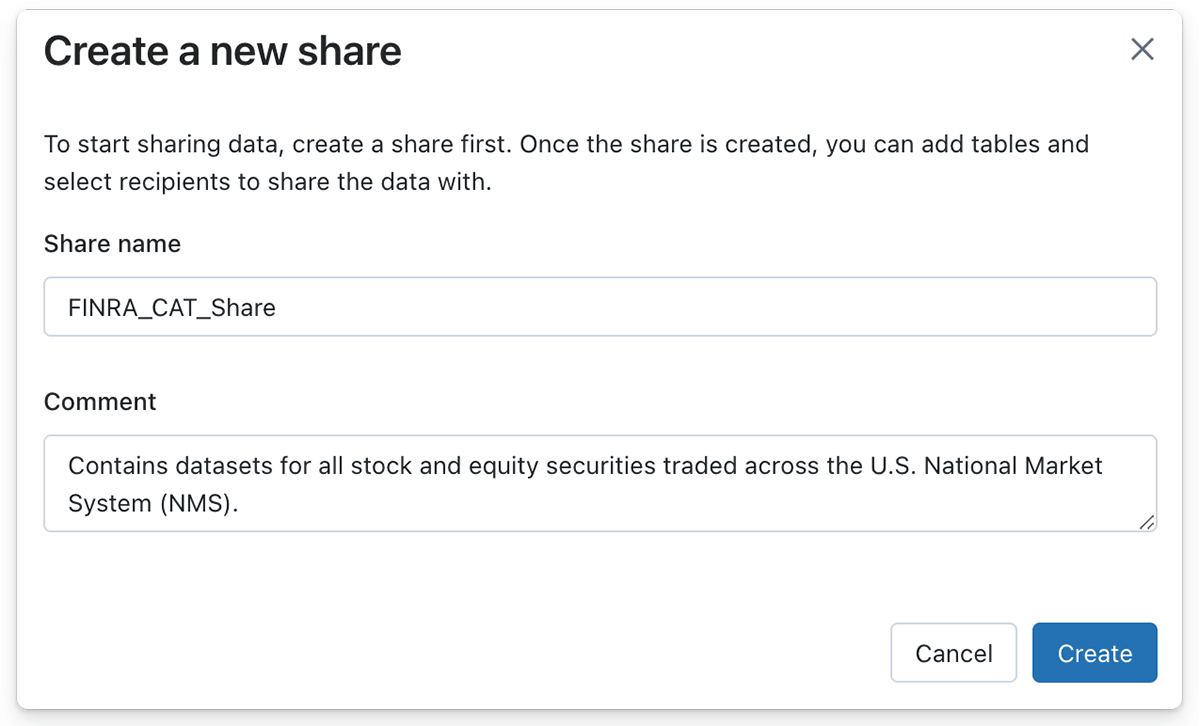Image resolution: width=1200 pixels, height=726 pixels.
Task: Click the blue Create button
Action: [x=1094, y=653]
